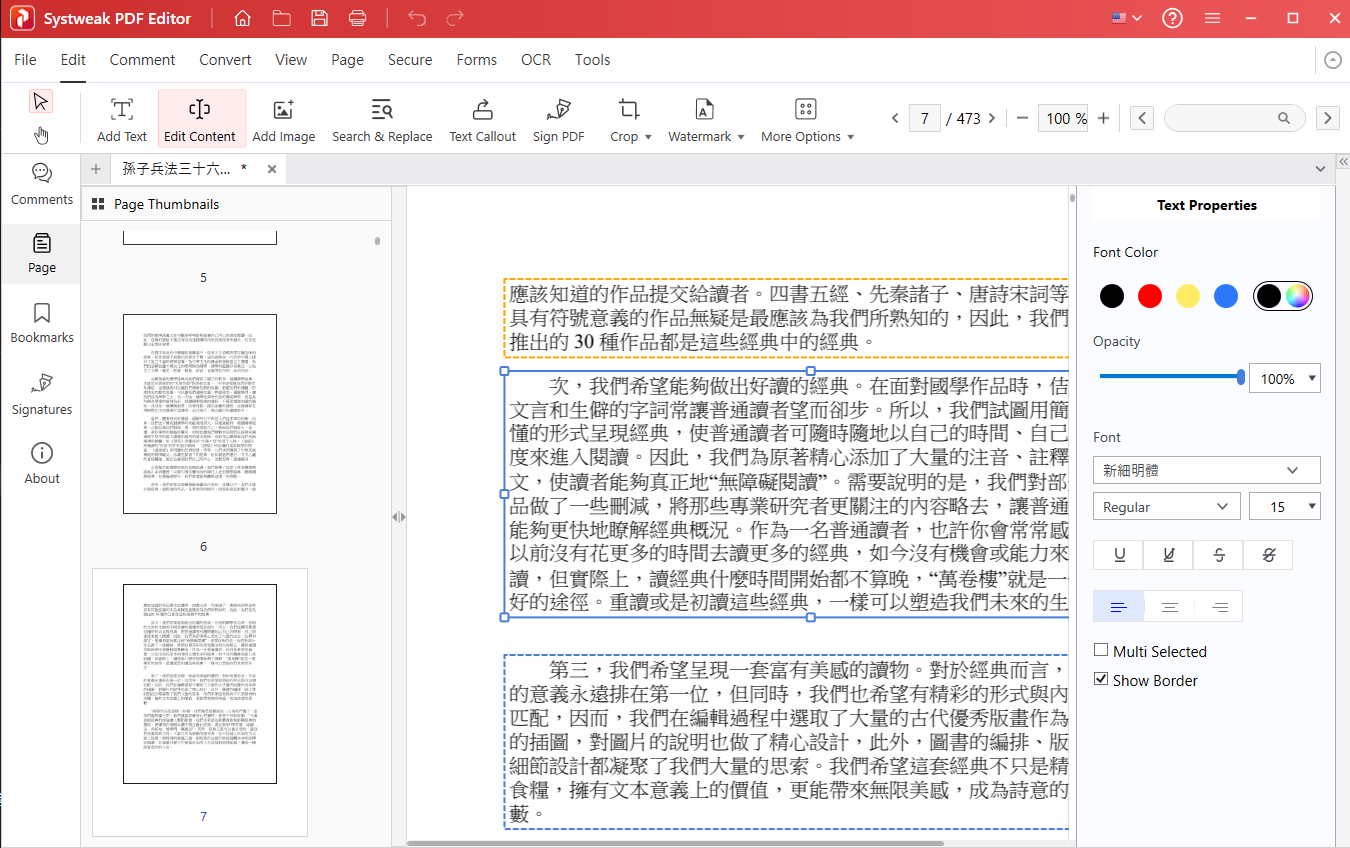Click the Home icon in title bar
The width and height of the screenshot is (1350, 848).
tap(242, 18)
